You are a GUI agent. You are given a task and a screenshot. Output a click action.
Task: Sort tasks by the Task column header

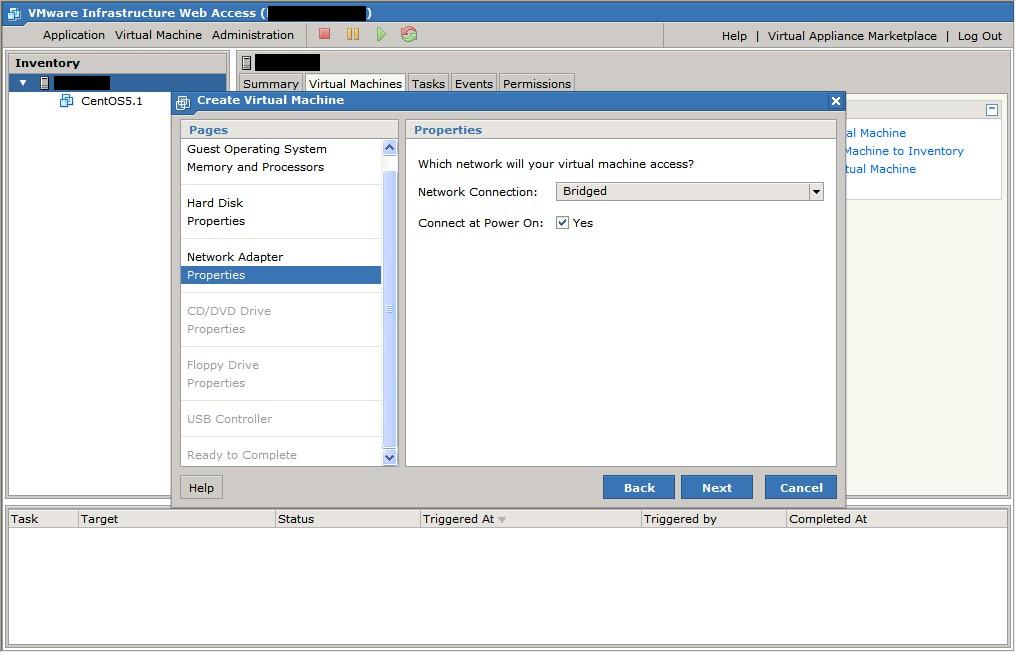coord(43,519)
